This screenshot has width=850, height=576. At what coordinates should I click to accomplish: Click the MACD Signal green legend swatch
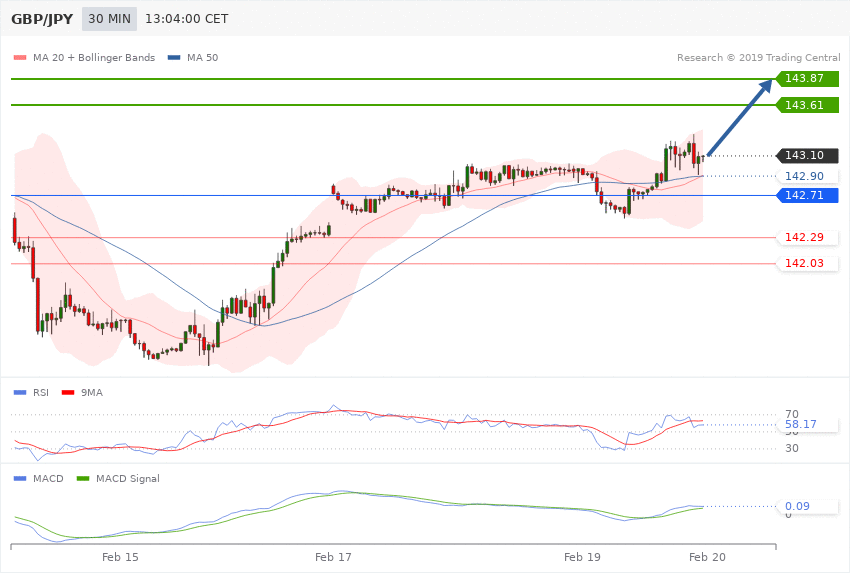[83, 478]
